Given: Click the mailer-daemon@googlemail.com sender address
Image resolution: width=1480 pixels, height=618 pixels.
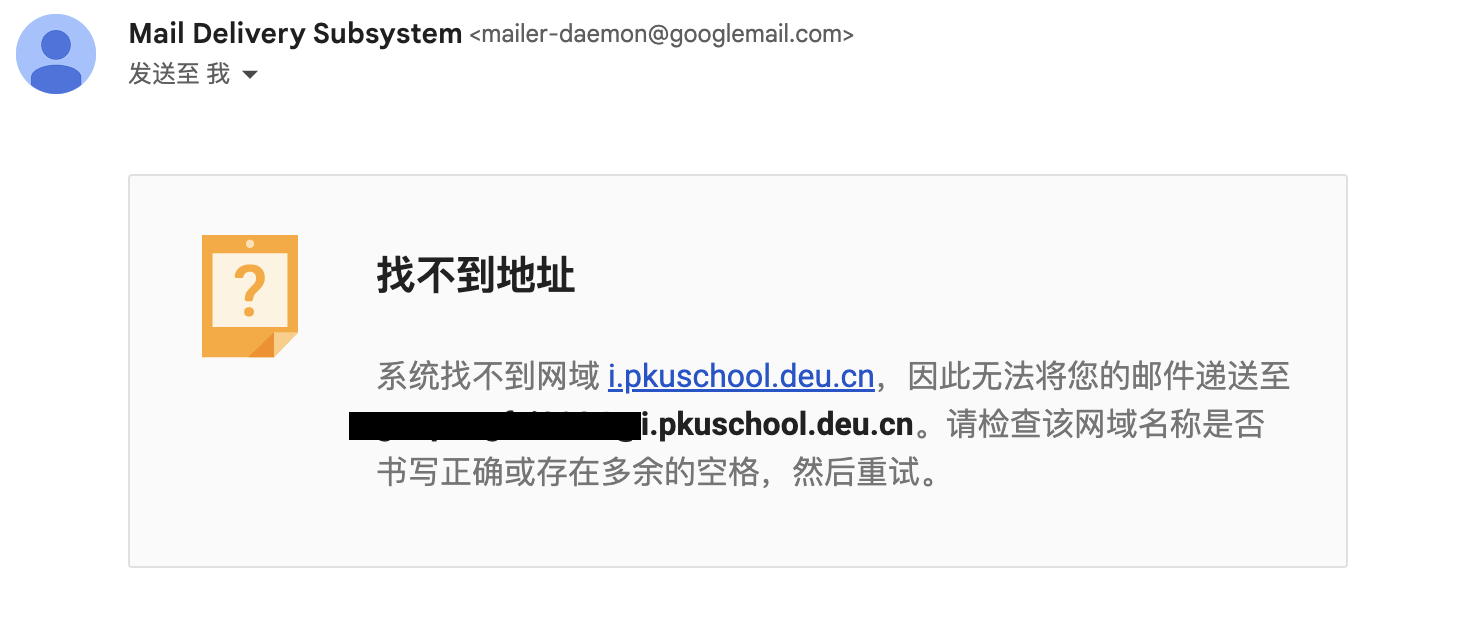Looking at the screenshot, I should 661,35.
